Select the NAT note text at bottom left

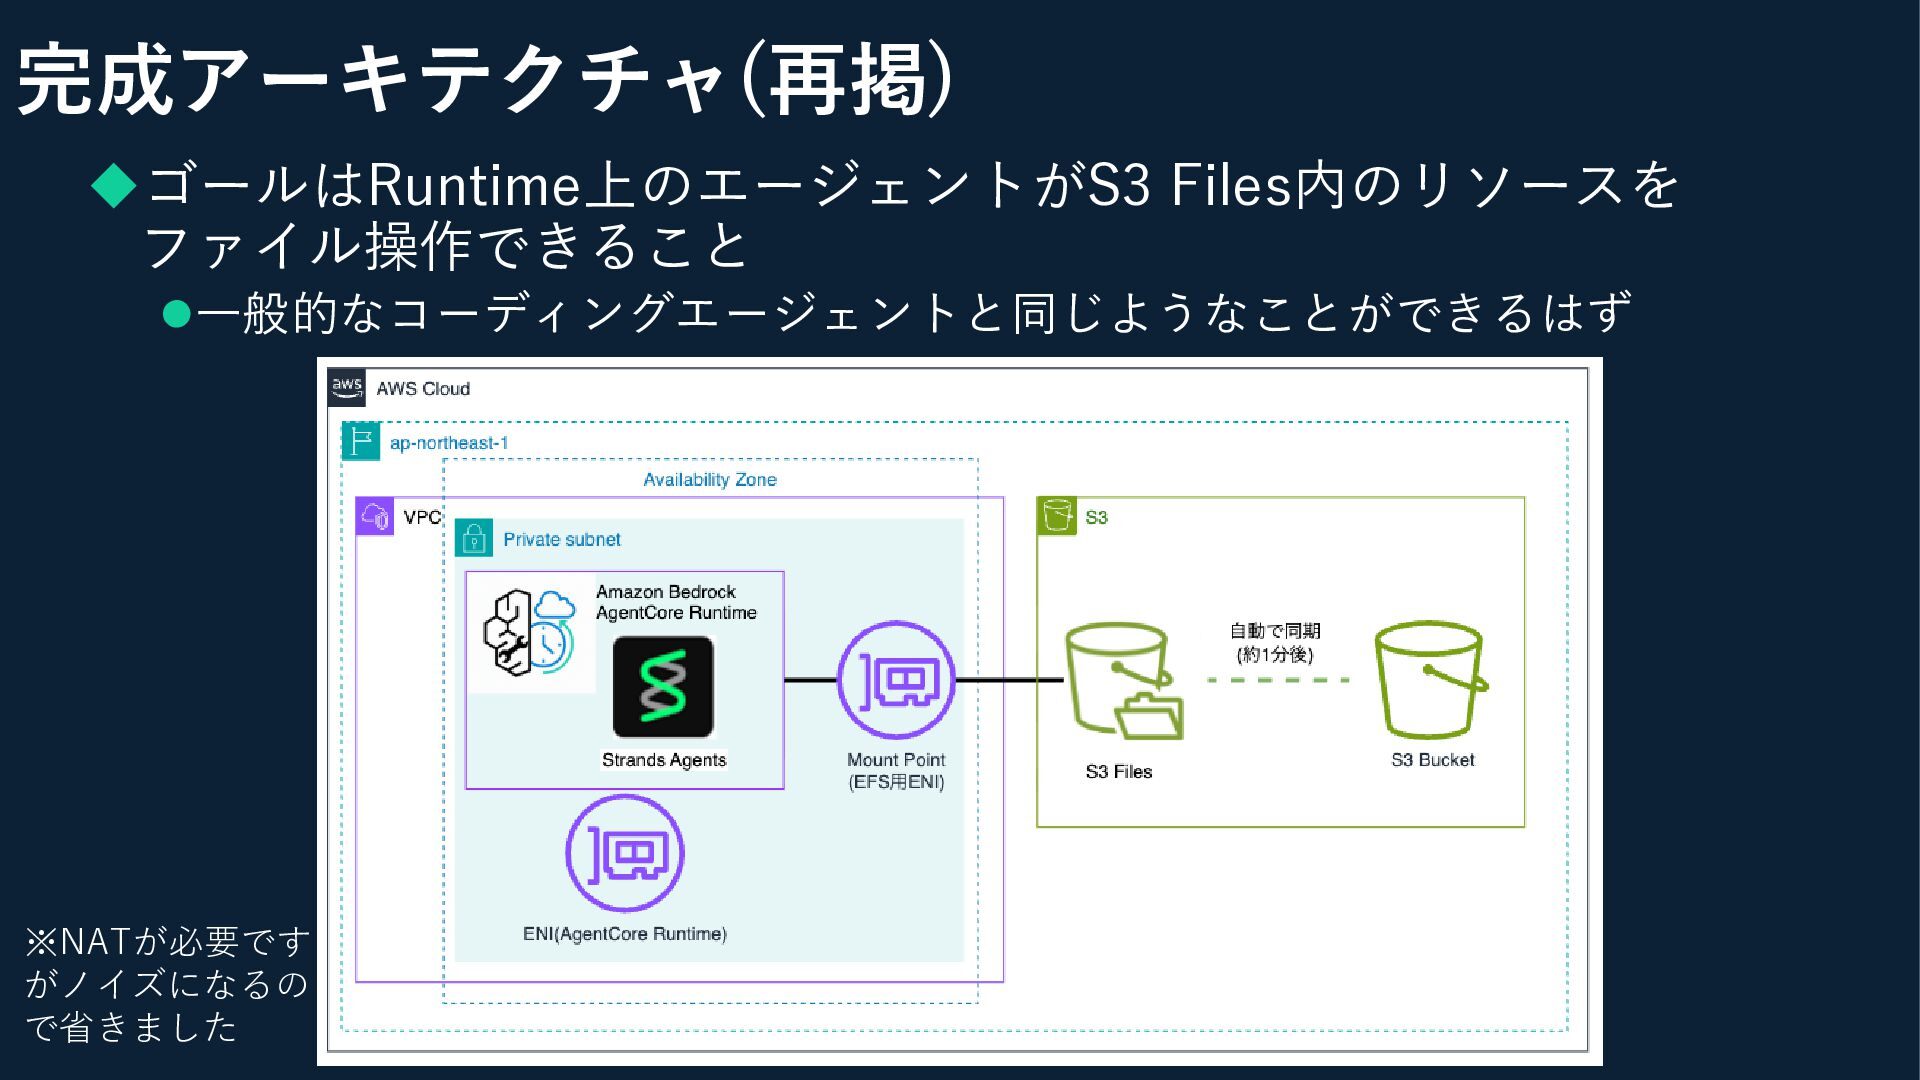coord(167,984)
